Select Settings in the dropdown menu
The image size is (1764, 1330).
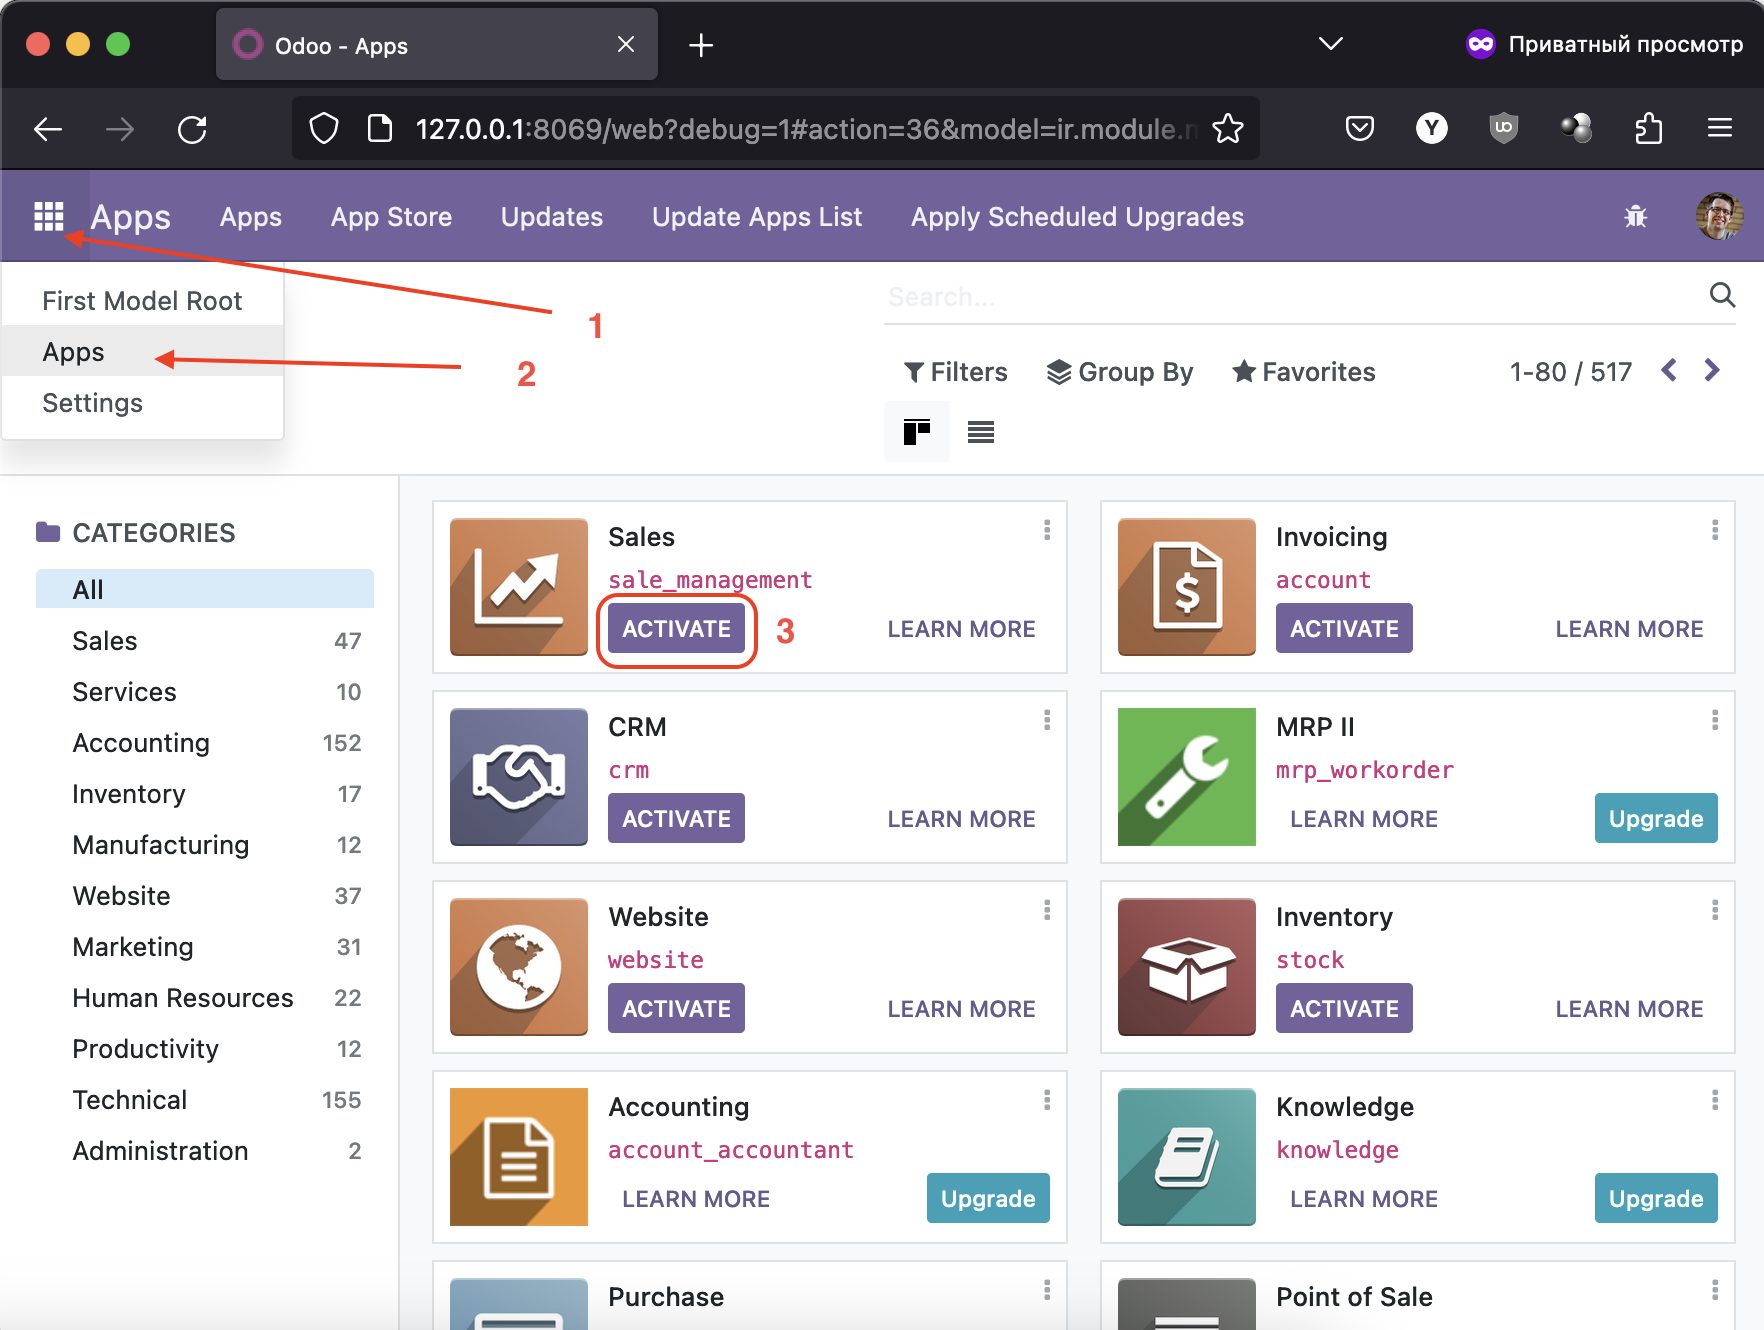(143, 402)
